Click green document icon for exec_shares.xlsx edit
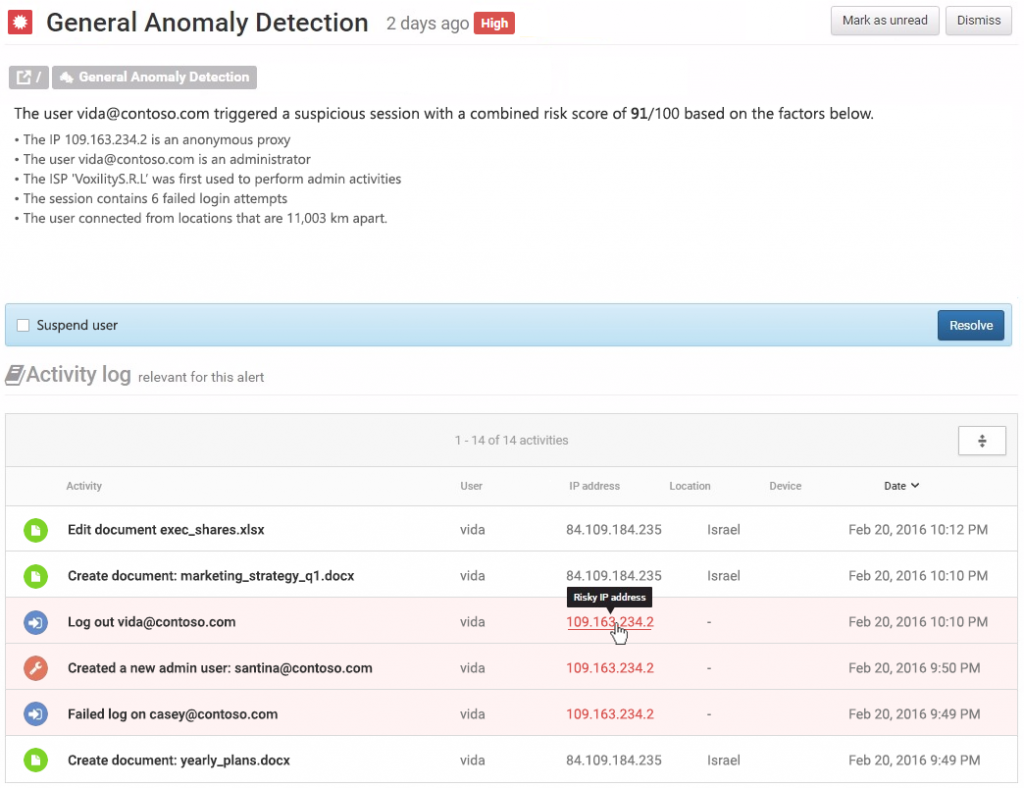The height and width of the screenshot is (788, 1024). 36,529
